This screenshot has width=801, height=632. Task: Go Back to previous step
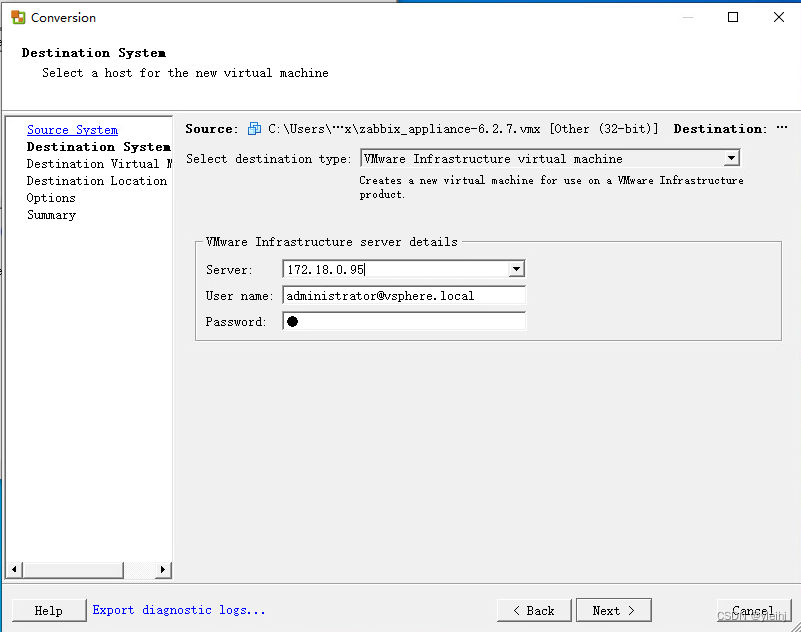pos(534,610)
